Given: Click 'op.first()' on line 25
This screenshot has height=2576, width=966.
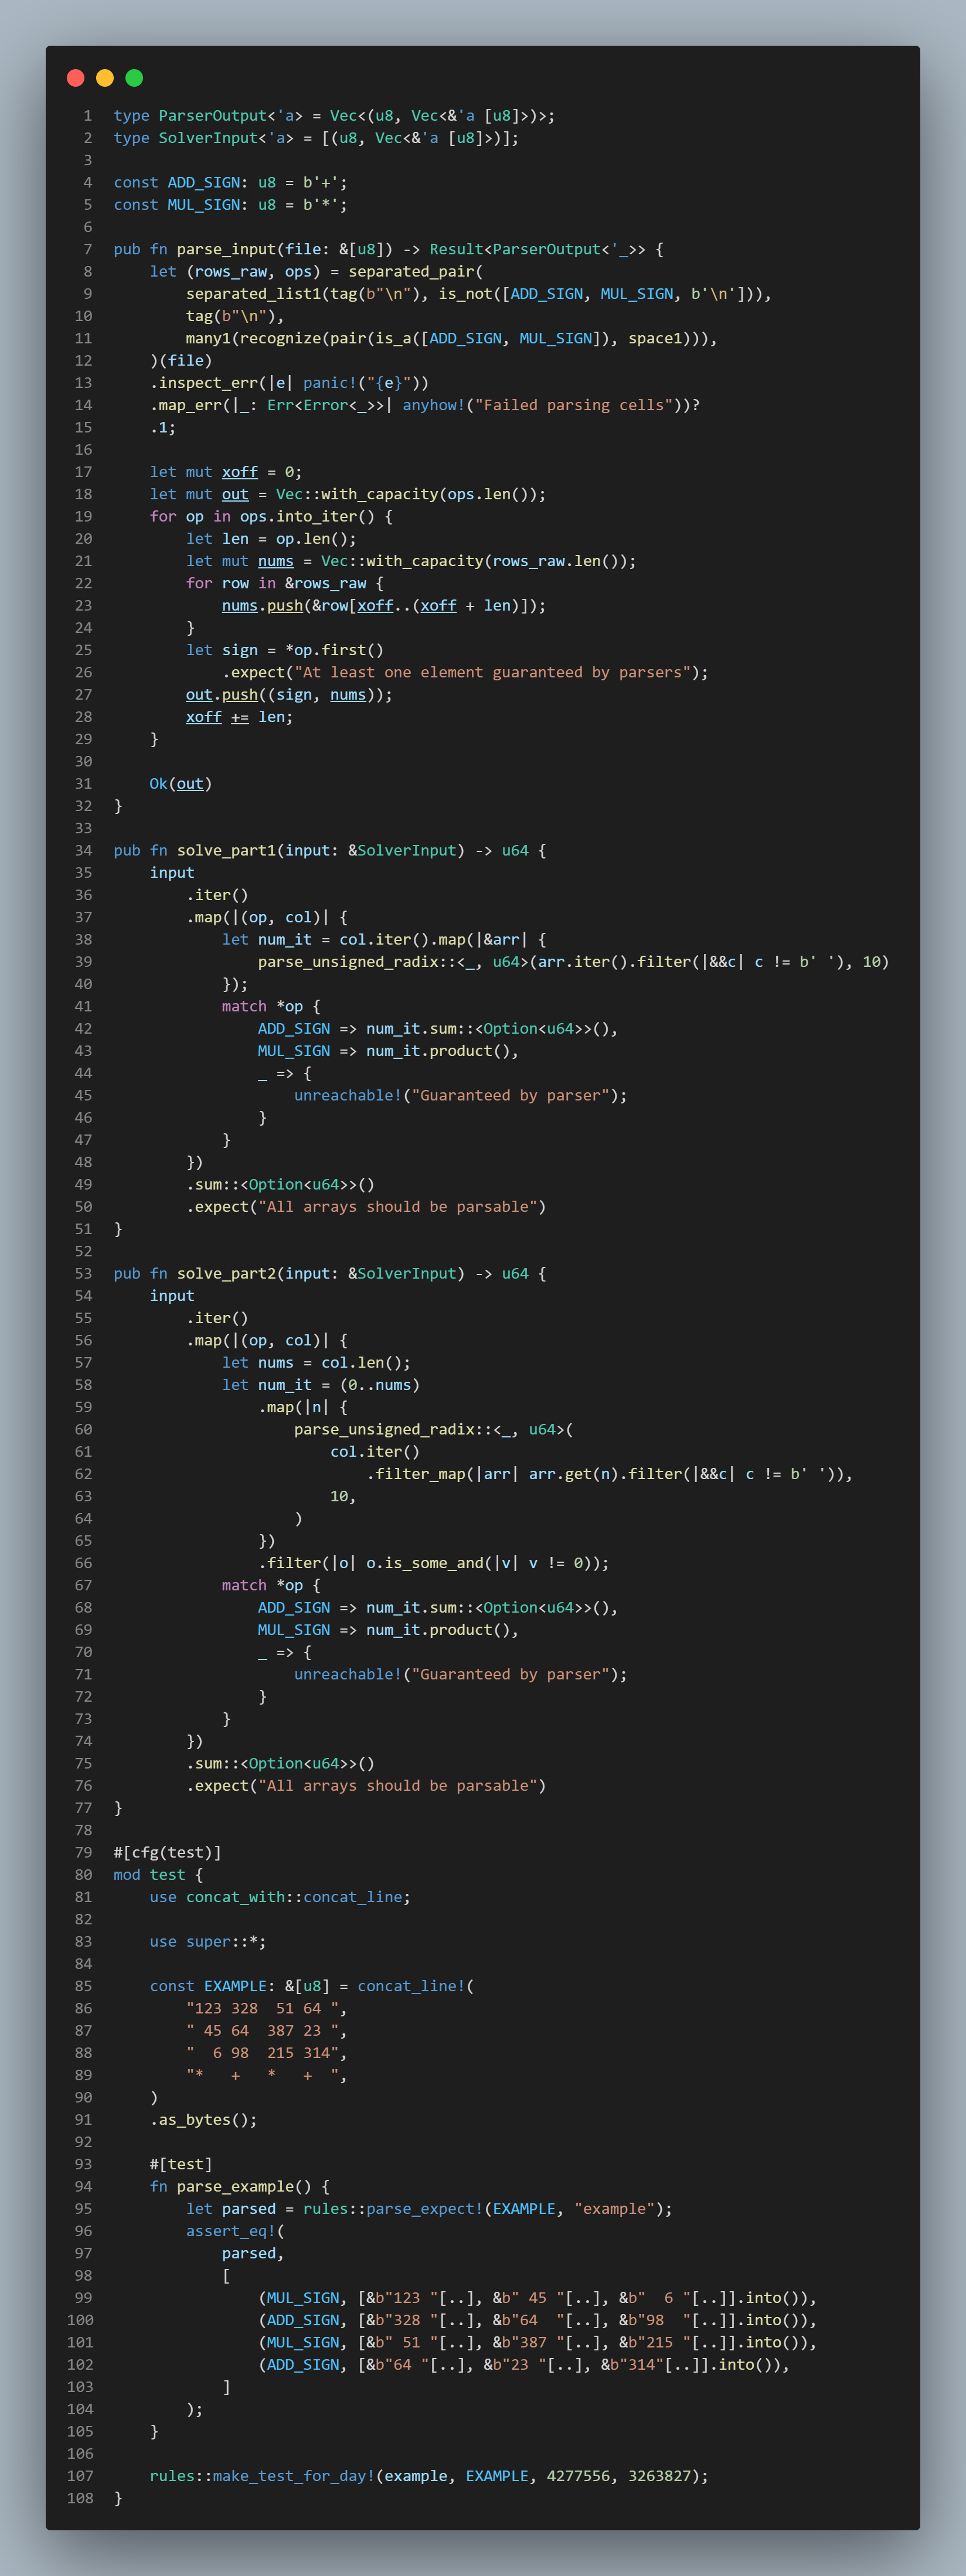Looking at the screenshot, I should pyautogui.click(x=334, y=650).
